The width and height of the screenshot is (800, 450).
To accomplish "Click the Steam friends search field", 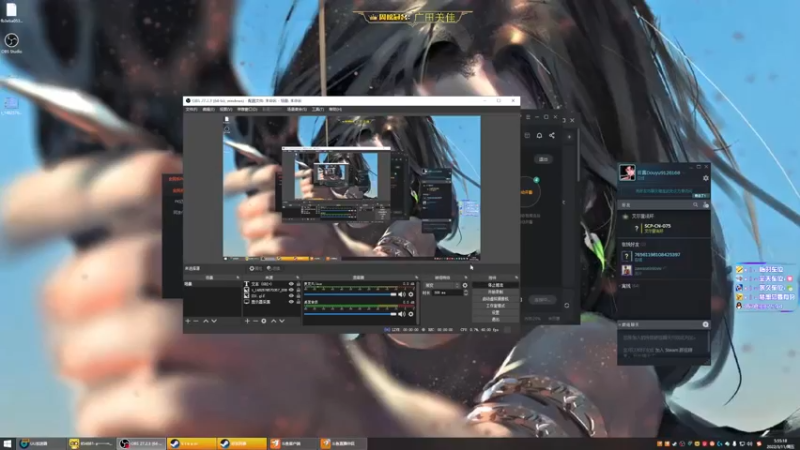I will [x=656, y=205].
